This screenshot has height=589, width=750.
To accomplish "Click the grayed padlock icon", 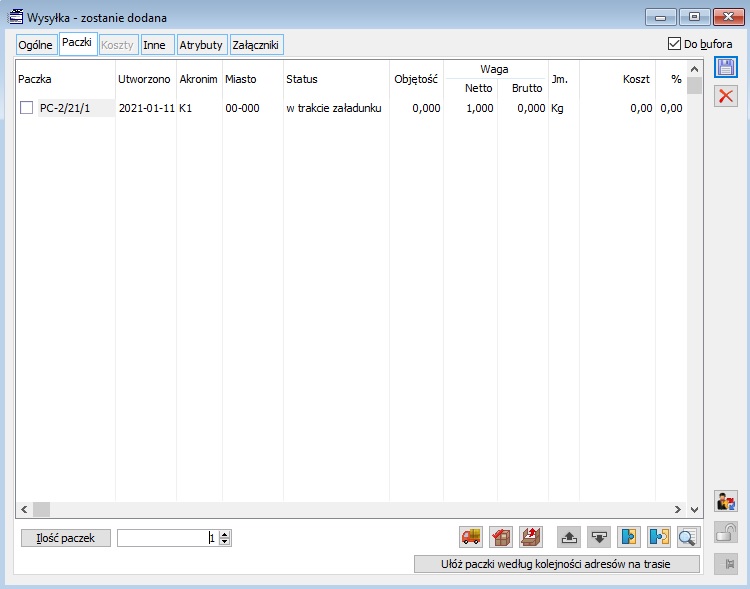I will point(726,532).
